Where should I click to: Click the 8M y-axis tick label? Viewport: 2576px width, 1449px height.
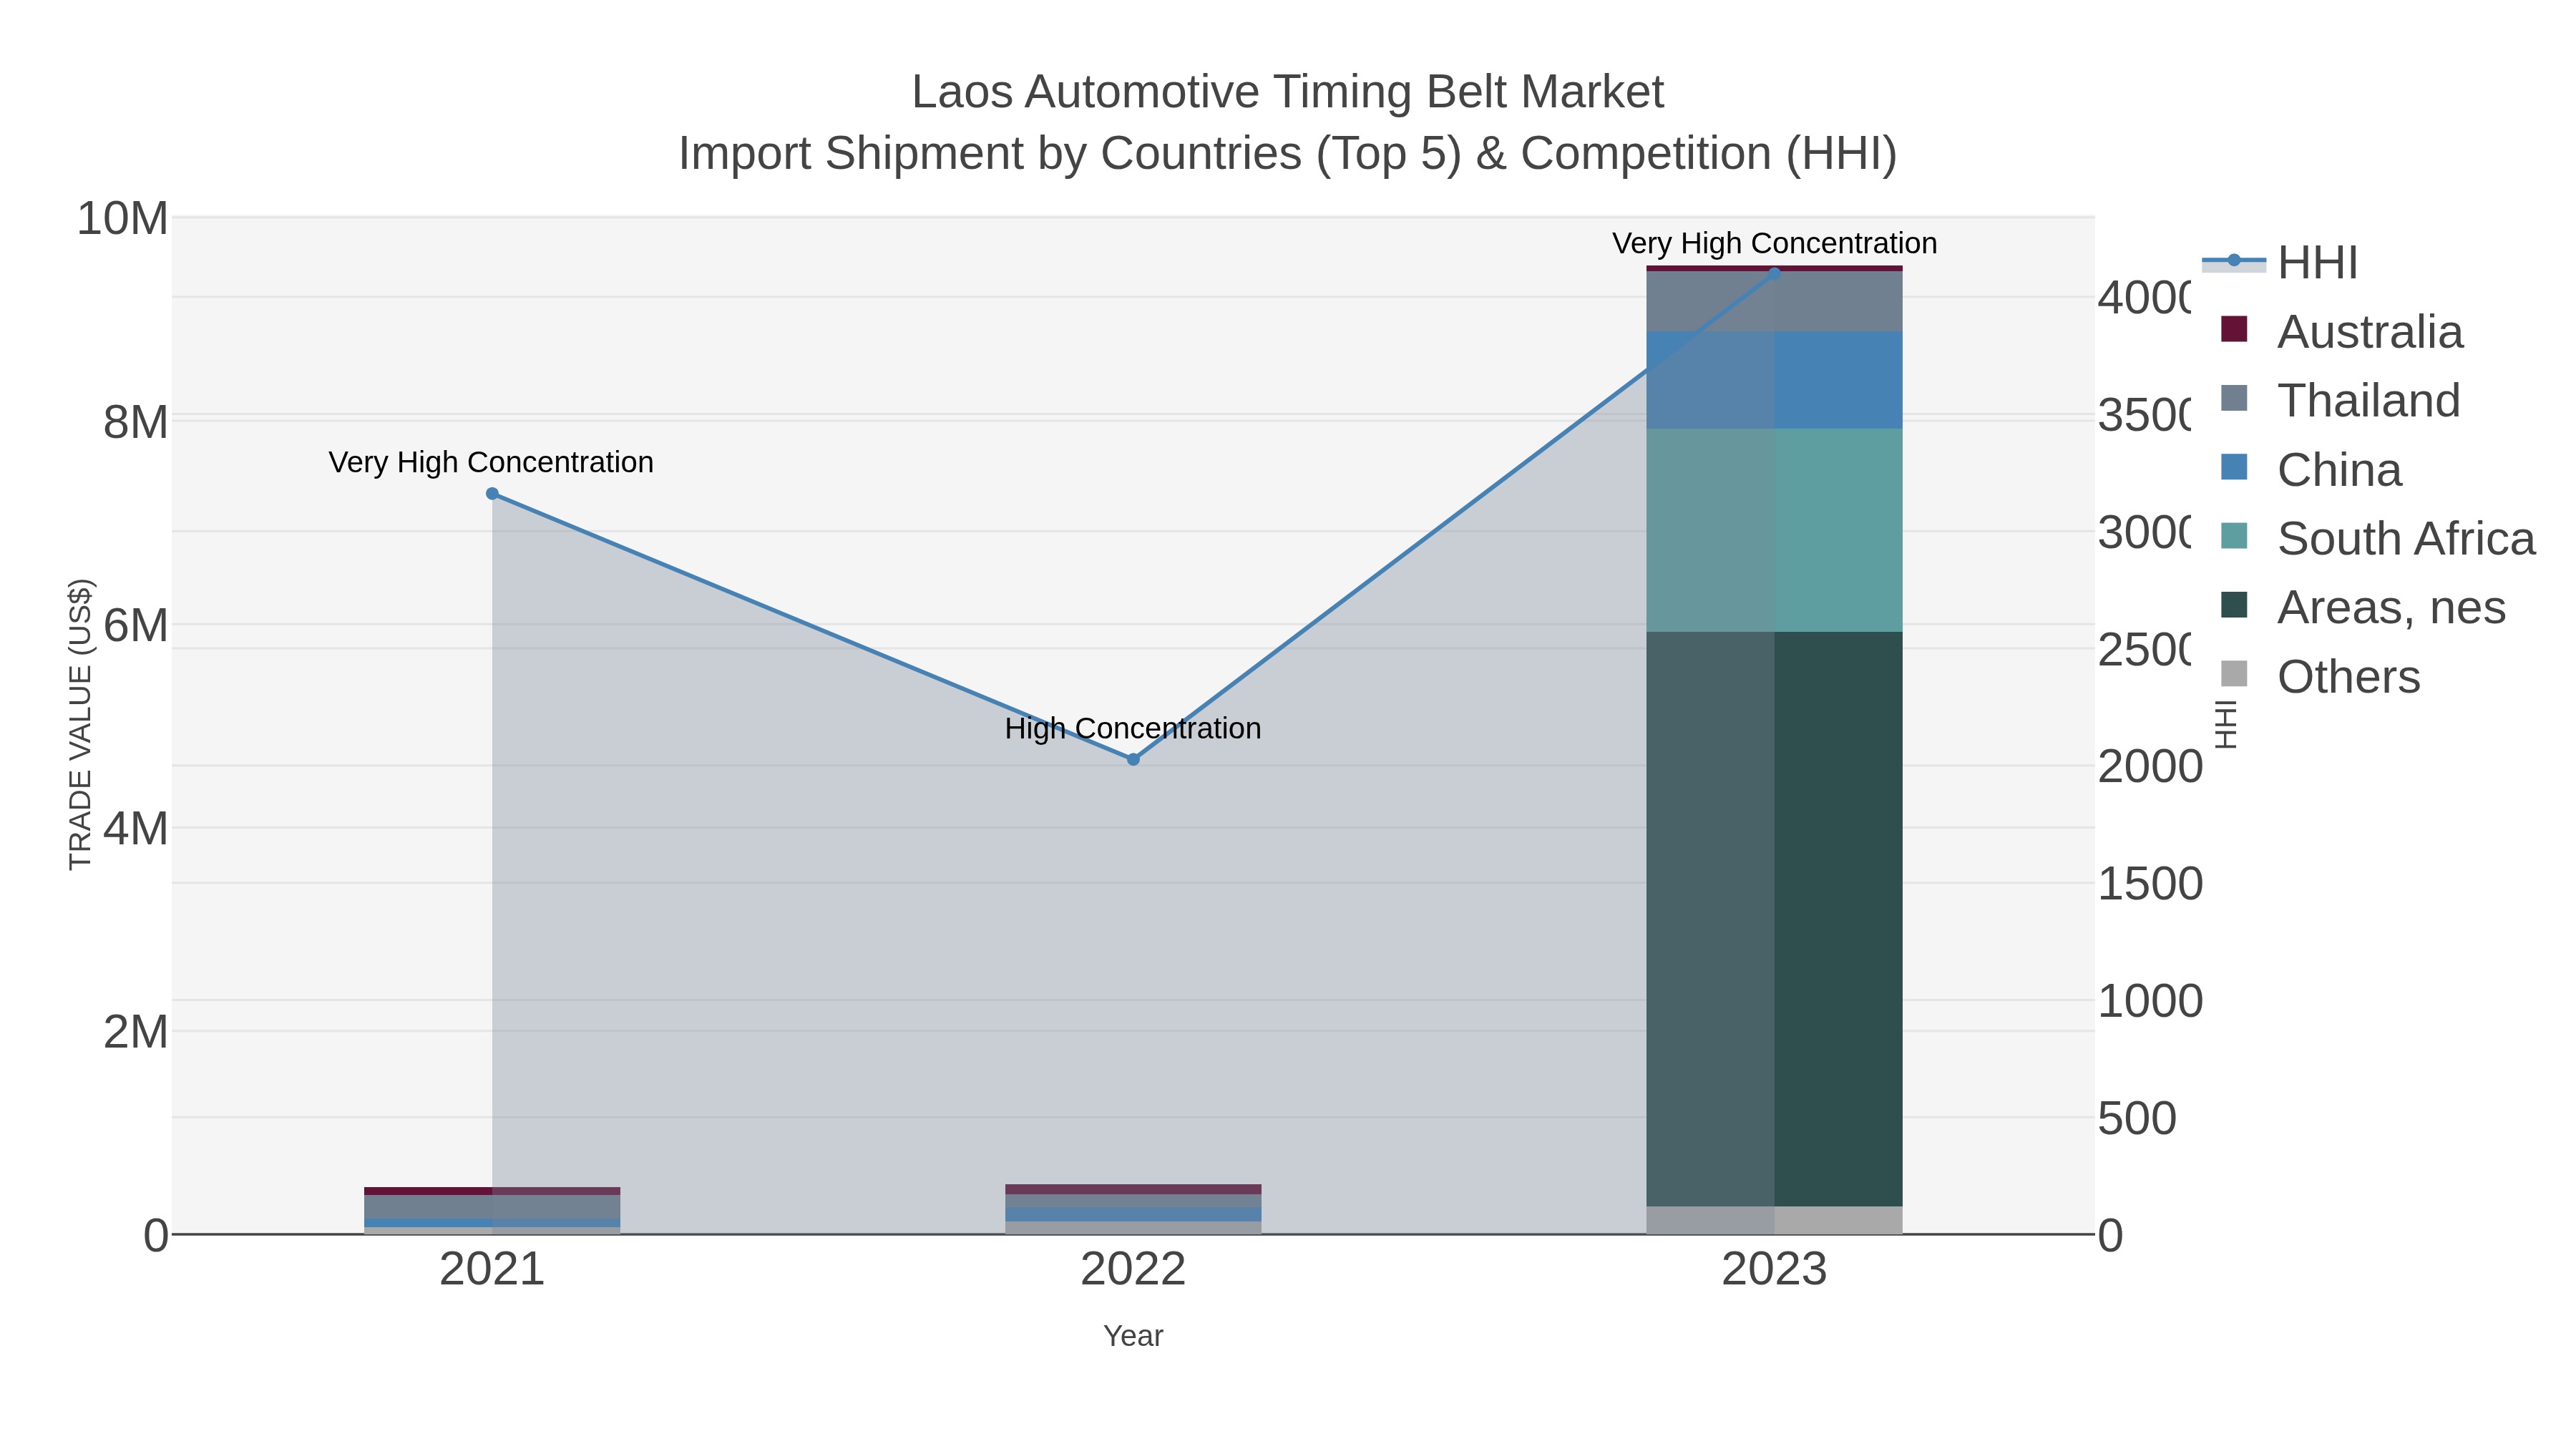tap(136, 422)
